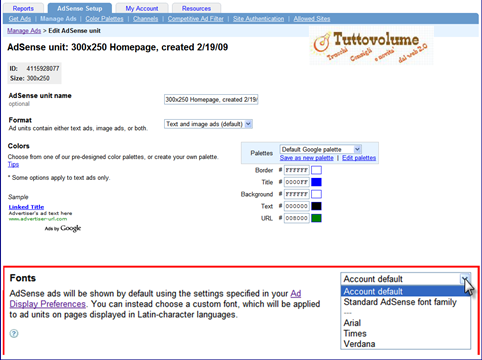Open Site Authentication link
Image resolution: width=482 pixels, height=360 pixels.
point(259,19)
